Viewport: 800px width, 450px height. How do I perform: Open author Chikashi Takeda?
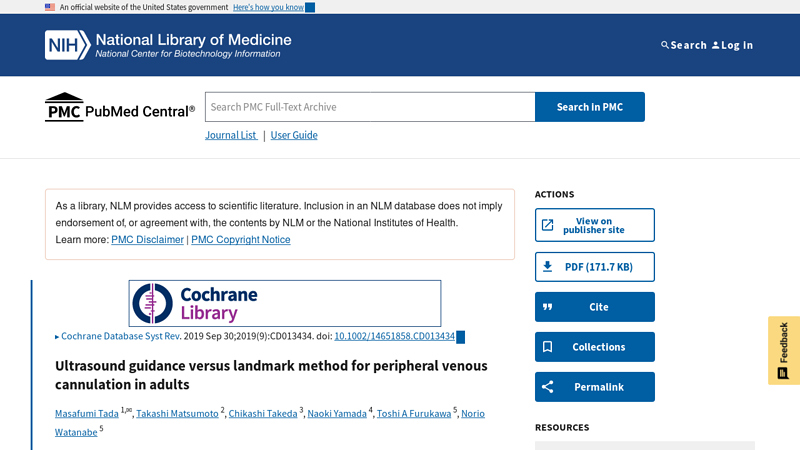(x=263, y=414)
